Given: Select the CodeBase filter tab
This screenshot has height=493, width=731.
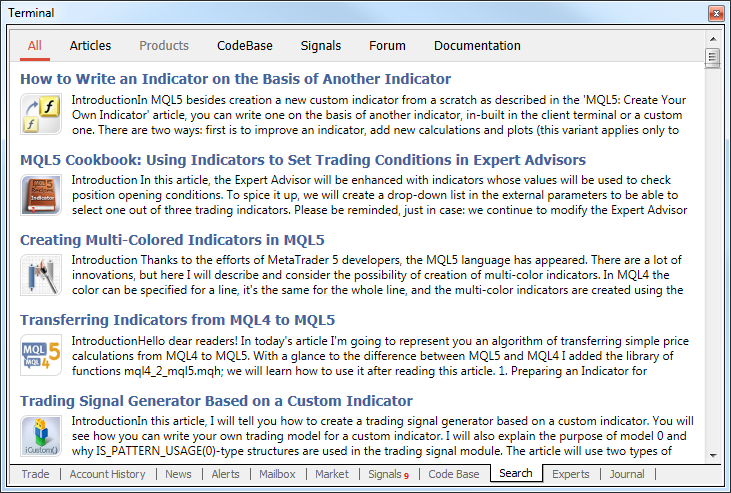Looking at the screenshot, I should (245, 46).
